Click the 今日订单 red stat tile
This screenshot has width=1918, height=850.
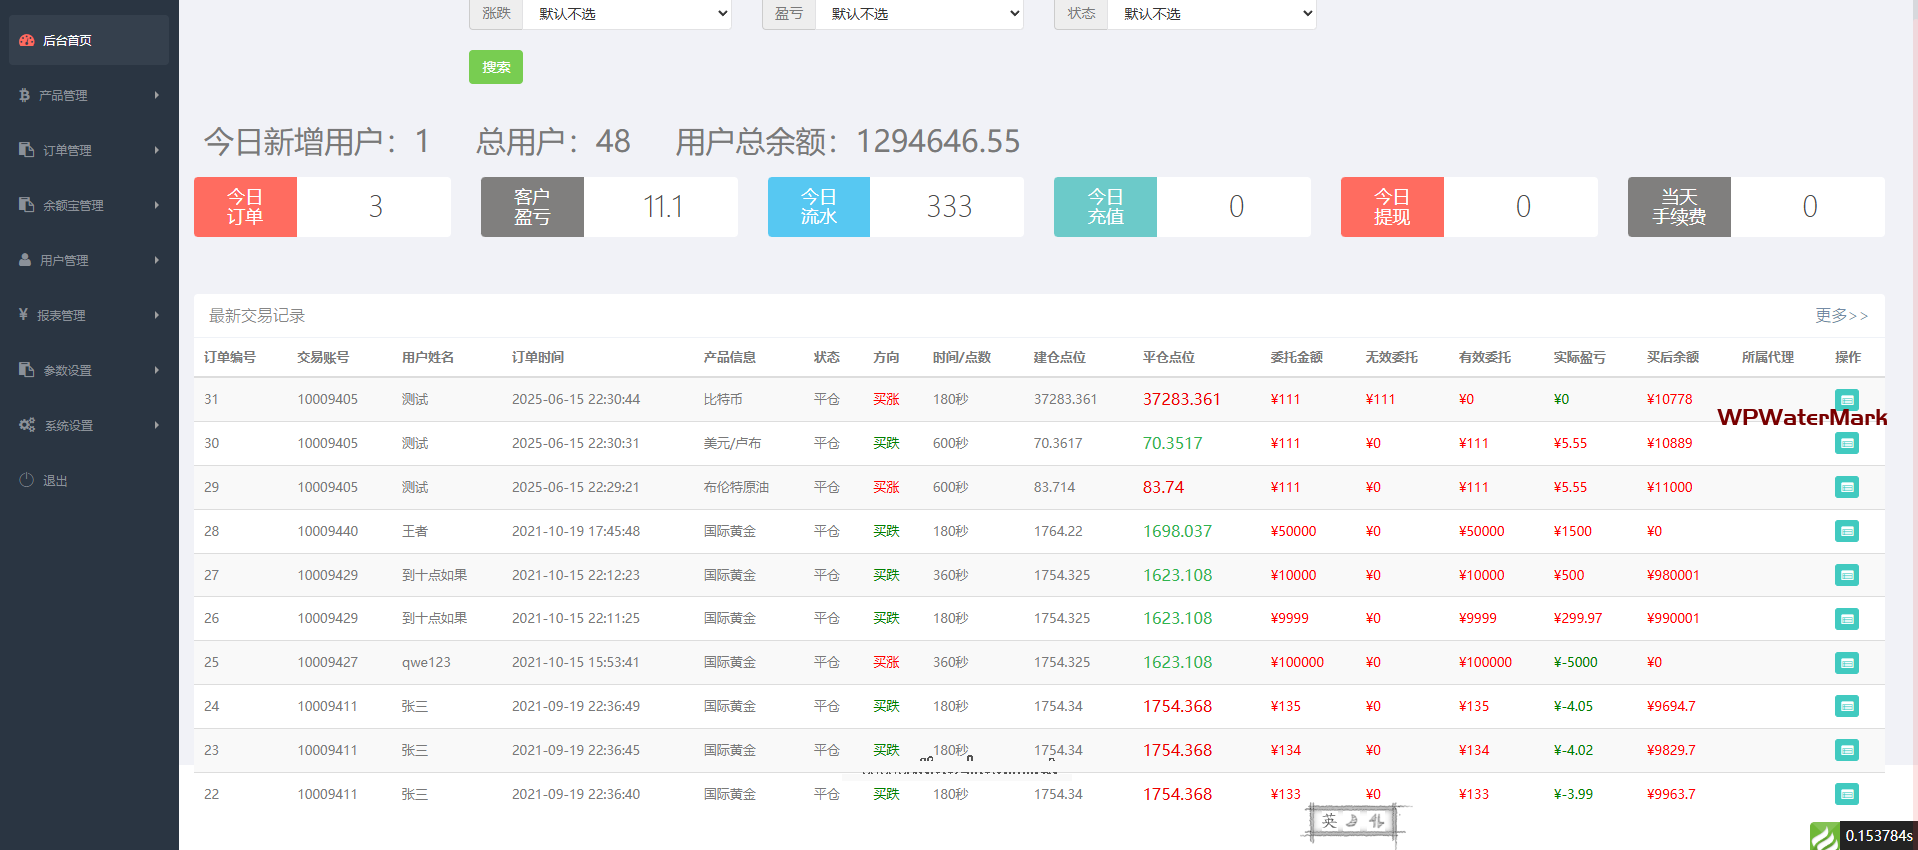coord(245,207)
